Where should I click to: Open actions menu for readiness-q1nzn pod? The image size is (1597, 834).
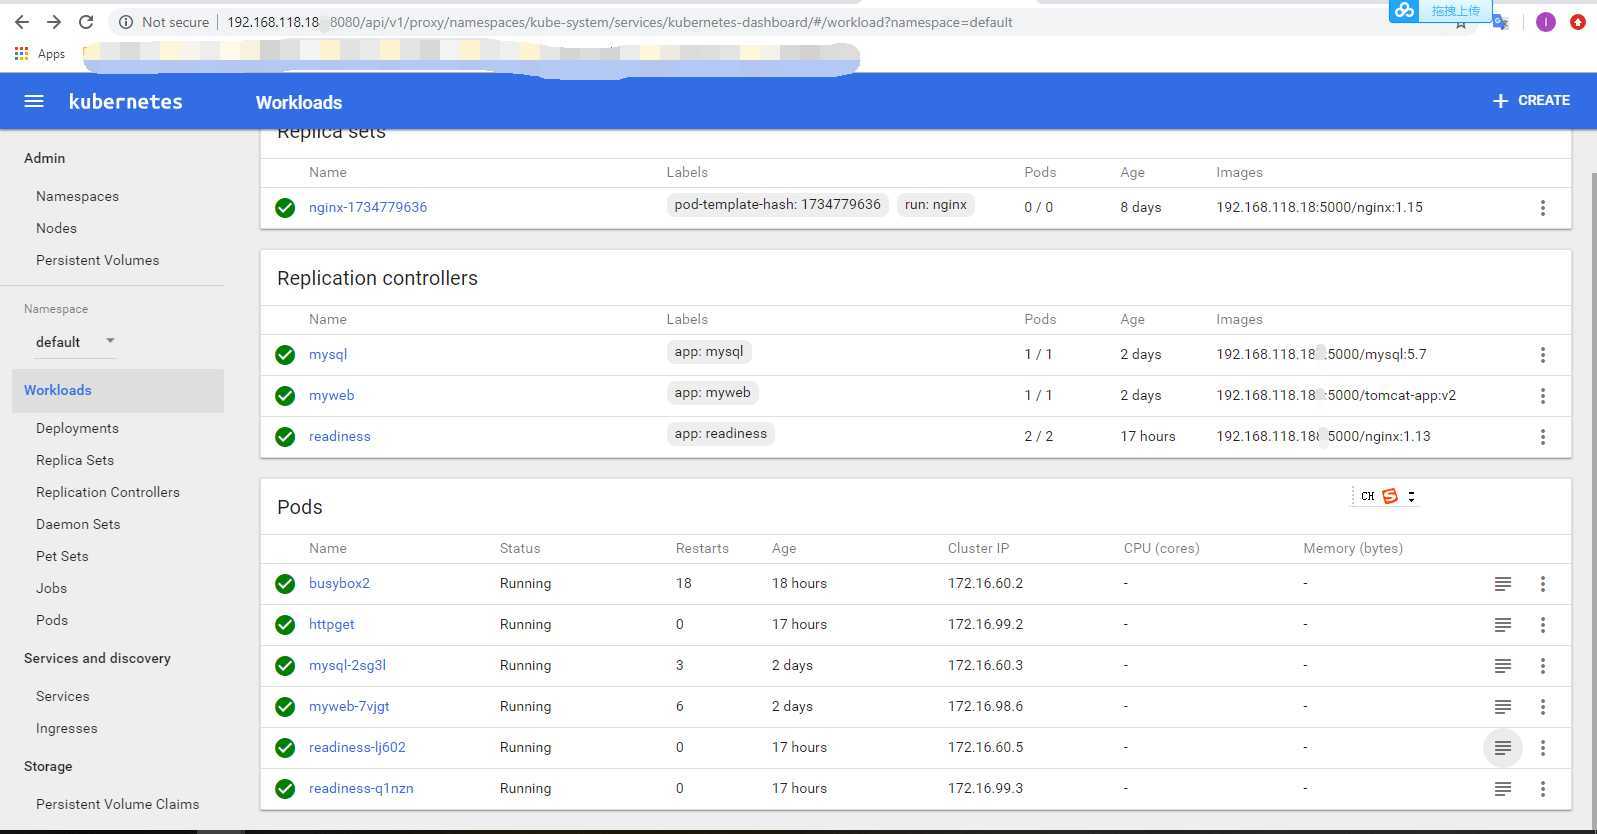tap(1543, 789)
